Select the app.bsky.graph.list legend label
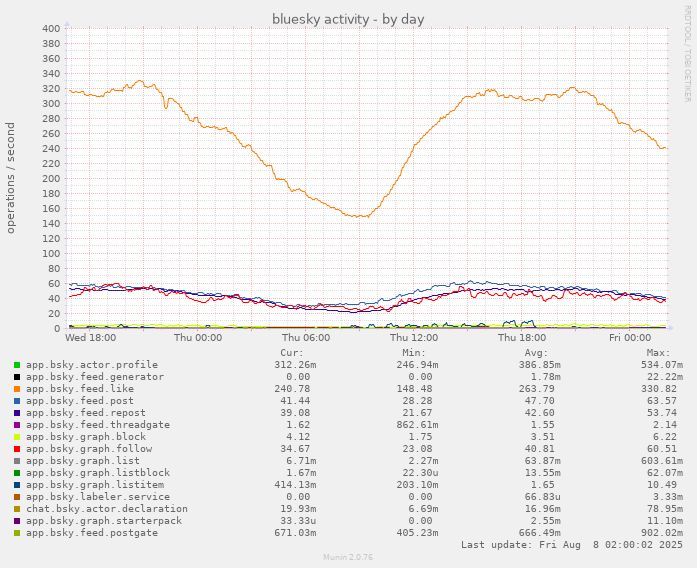 [83, 461]
